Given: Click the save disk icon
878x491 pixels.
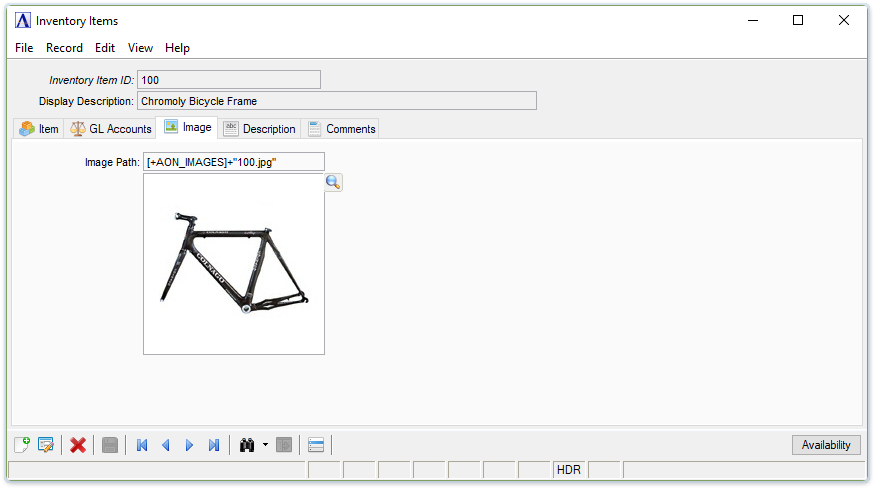Looking at the screenshot, I should [x=110, y=445].
